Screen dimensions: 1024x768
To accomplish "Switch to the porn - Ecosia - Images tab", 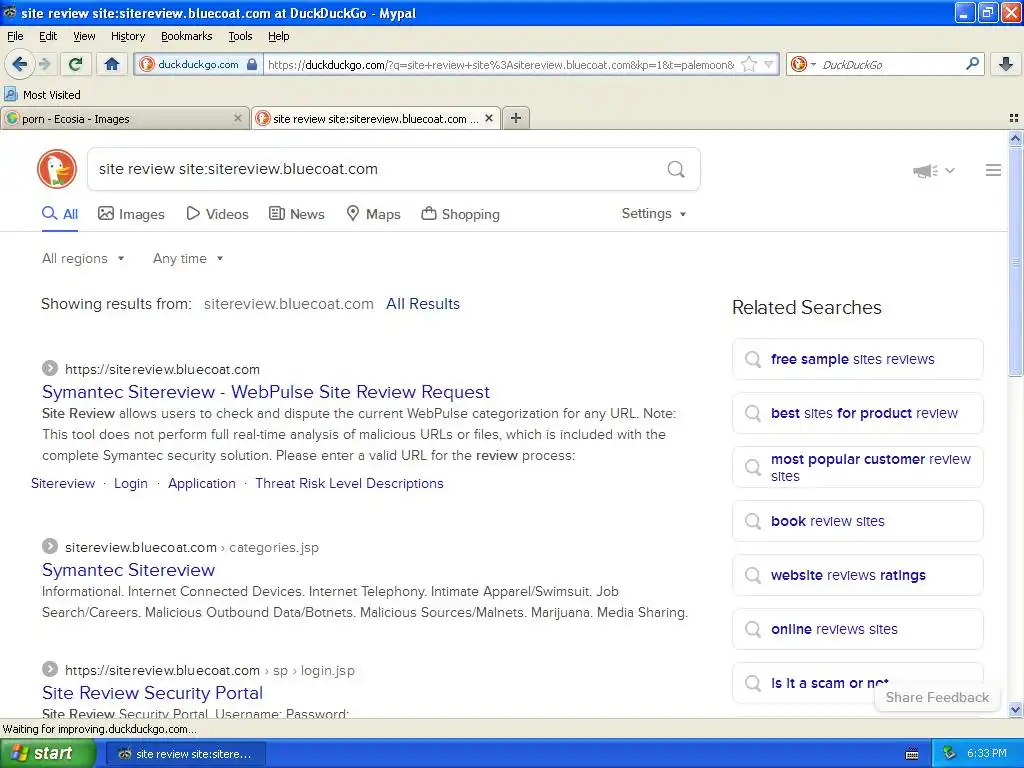I will 124,118.
